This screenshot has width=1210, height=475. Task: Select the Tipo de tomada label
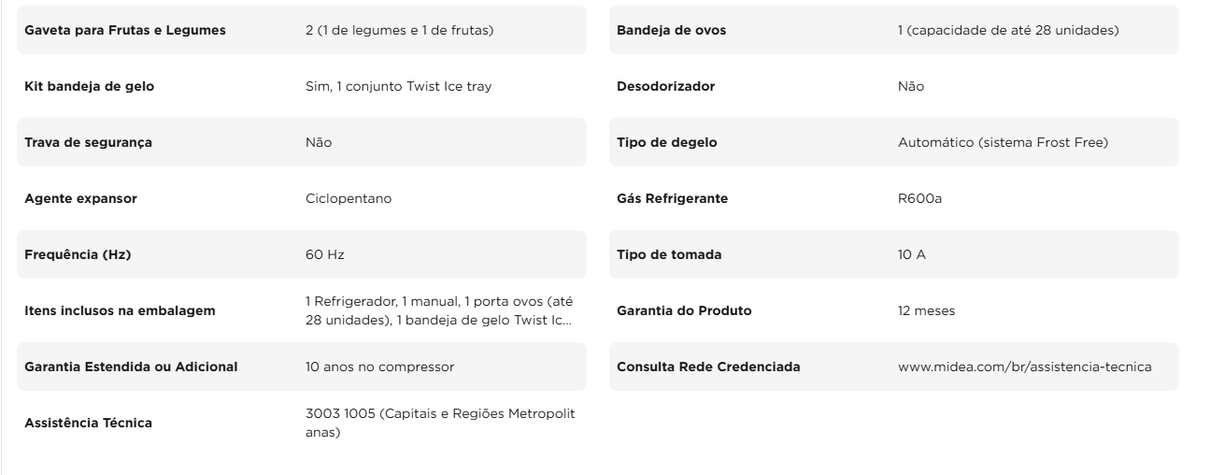pyautogui.click(x=669, y=254)
